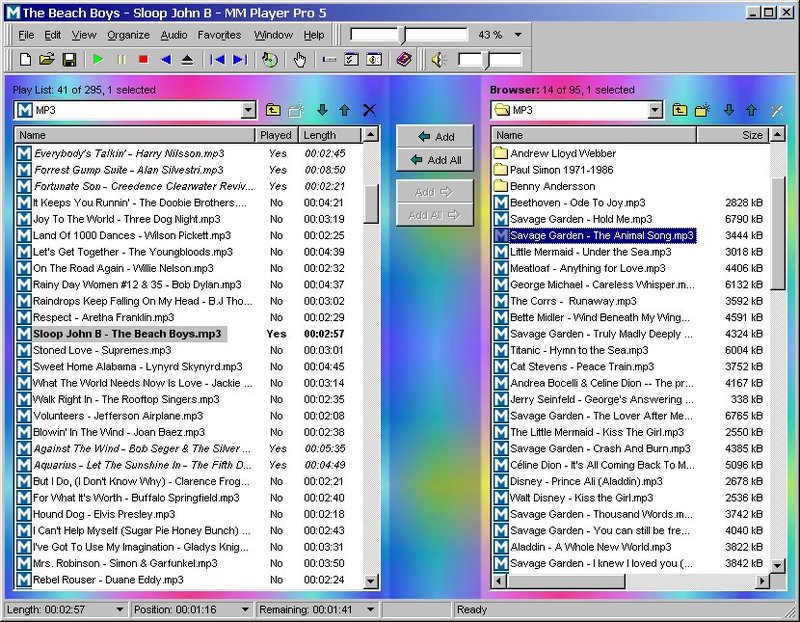
Task: Open the View menu
Action: click(x=84, y=35)
